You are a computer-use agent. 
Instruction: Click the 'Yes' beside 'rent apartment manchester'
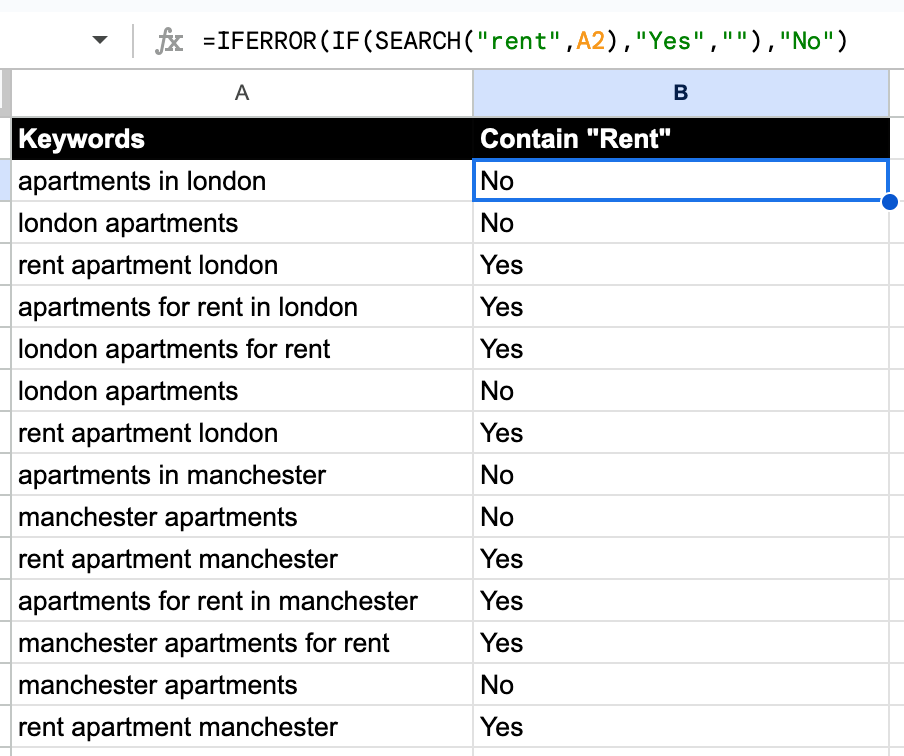pyautogui.click(x=680, y=559)
